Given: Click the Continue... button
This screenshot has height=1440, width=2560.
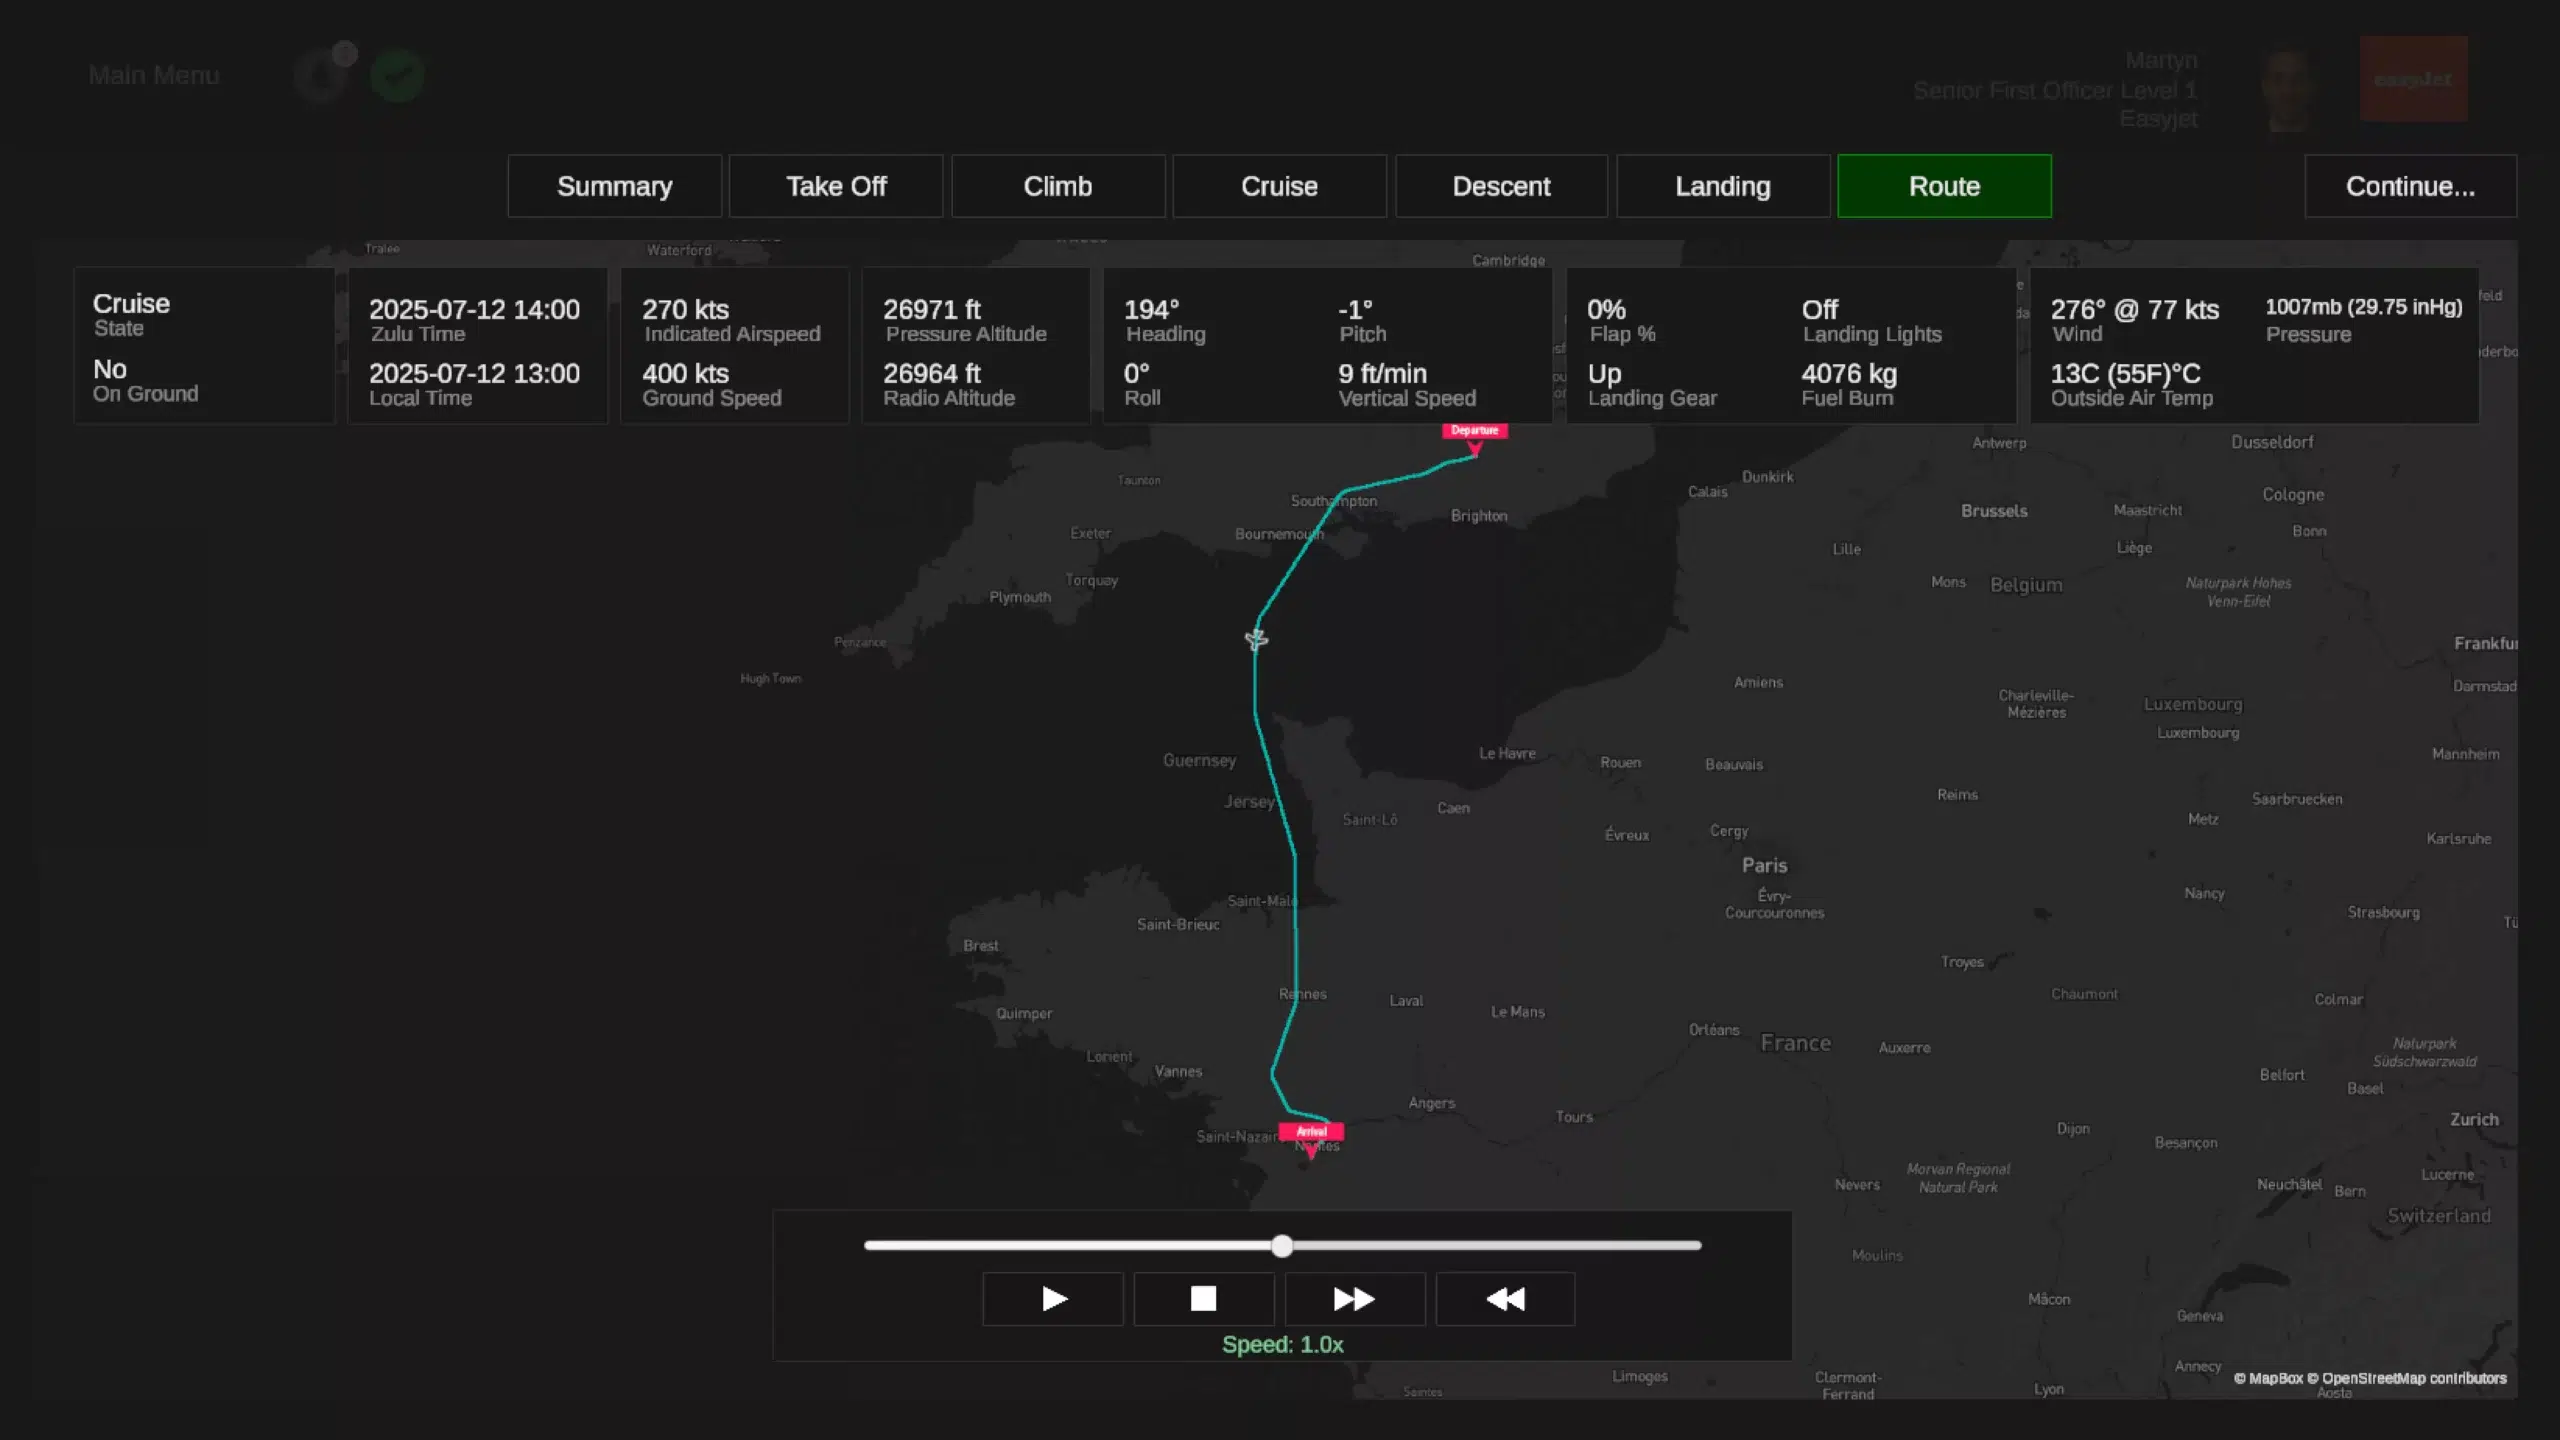Looking at the screenshot, I should [x=2410, y=186].
